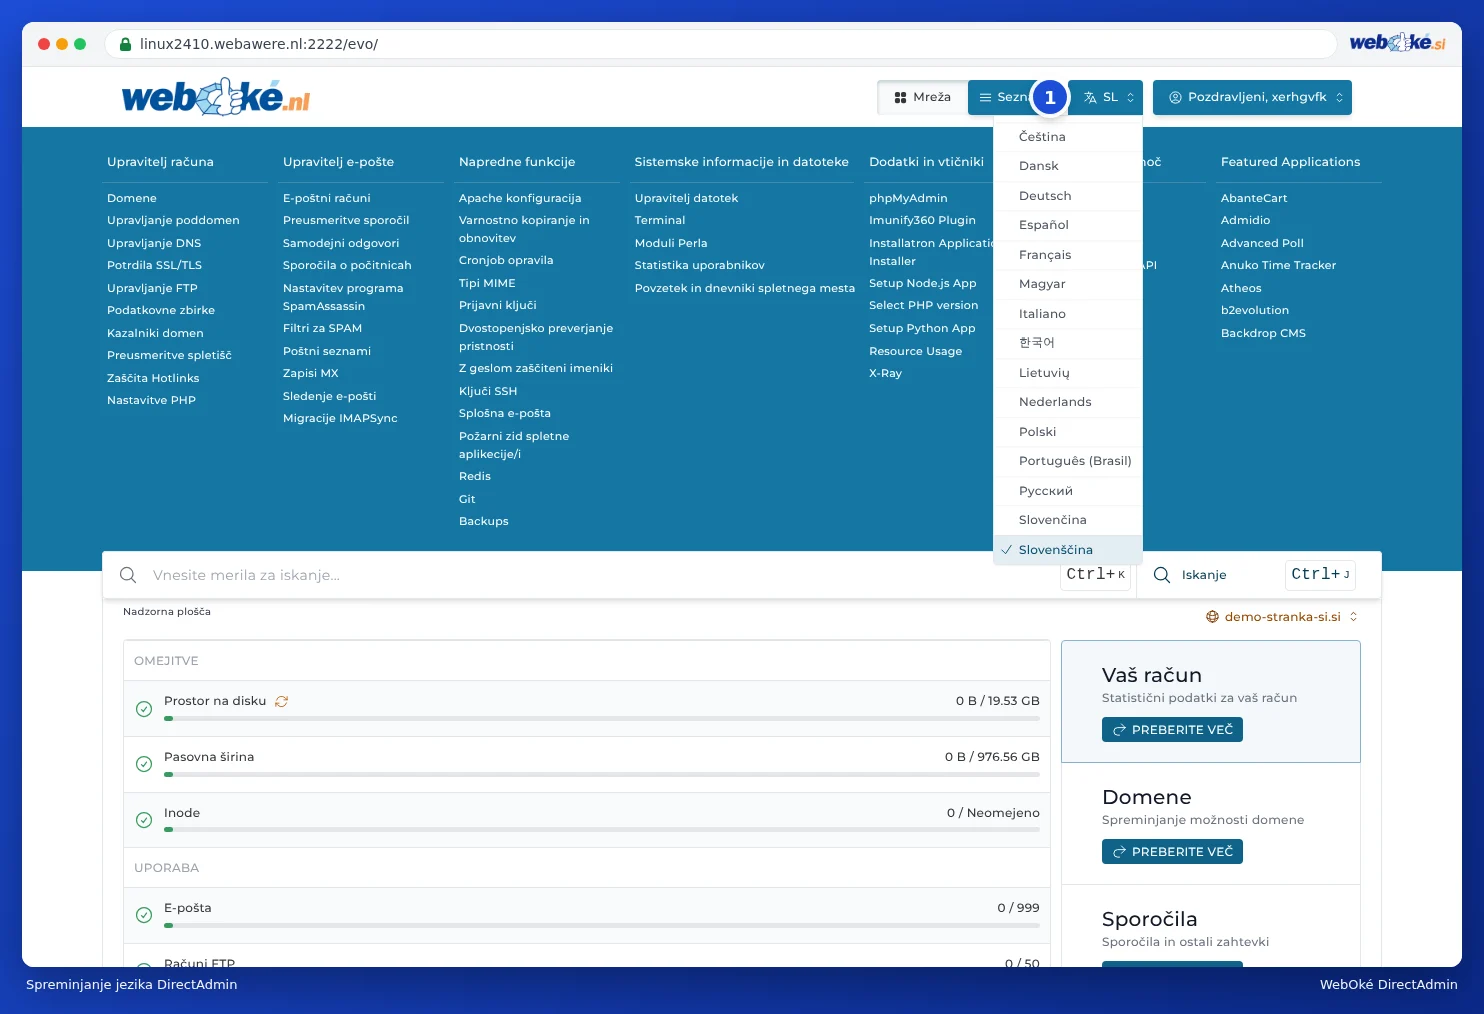Click the green check icon for Inode

tap(144, 820)
